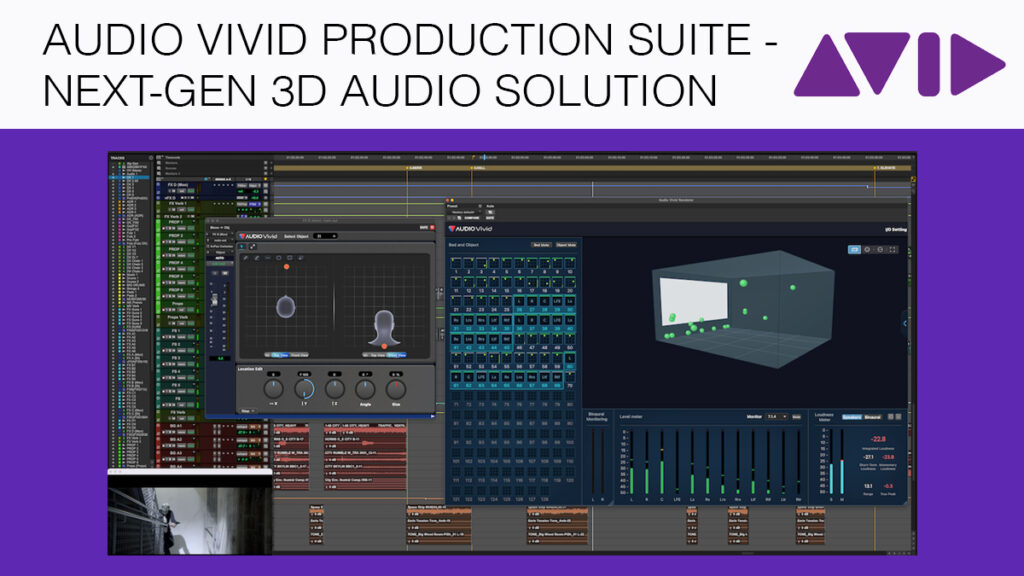The image size is (1024, 576).
Task: Open the I/O Setting link
Action: pos(894,228)
